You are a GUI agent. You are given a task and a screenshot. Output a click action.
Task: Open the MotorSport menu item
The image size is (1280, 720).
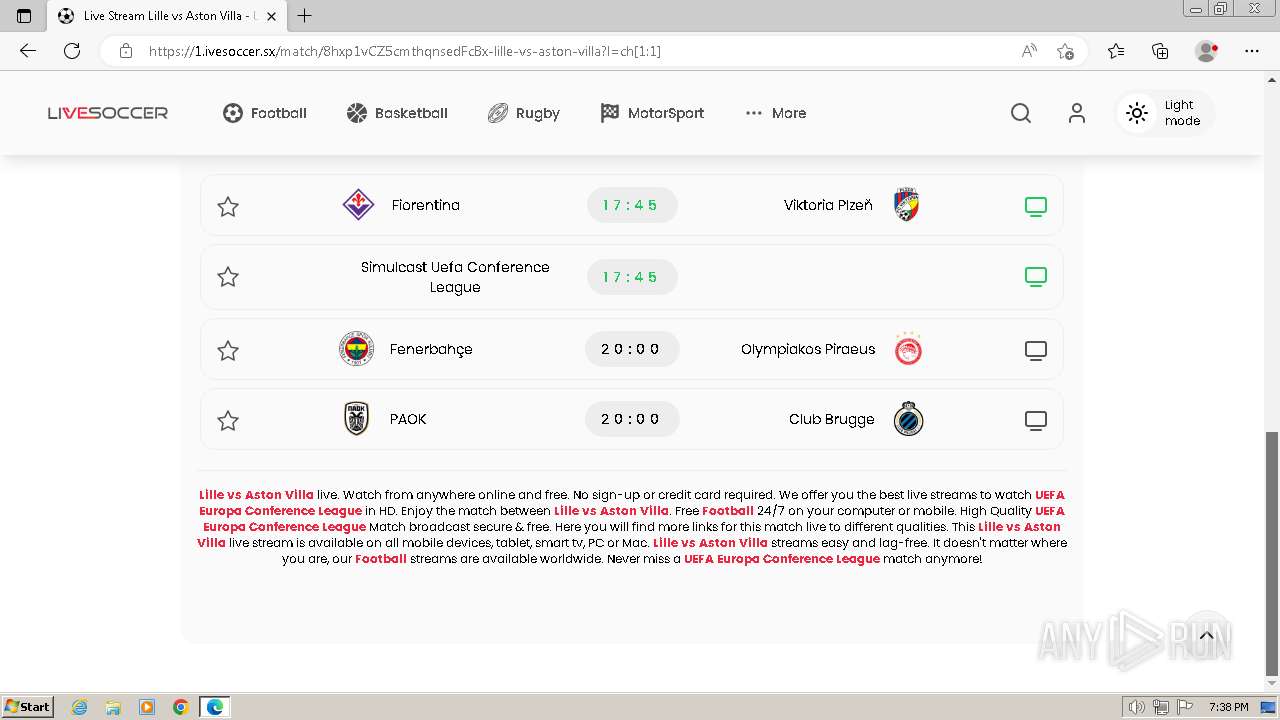click(652, 113)
